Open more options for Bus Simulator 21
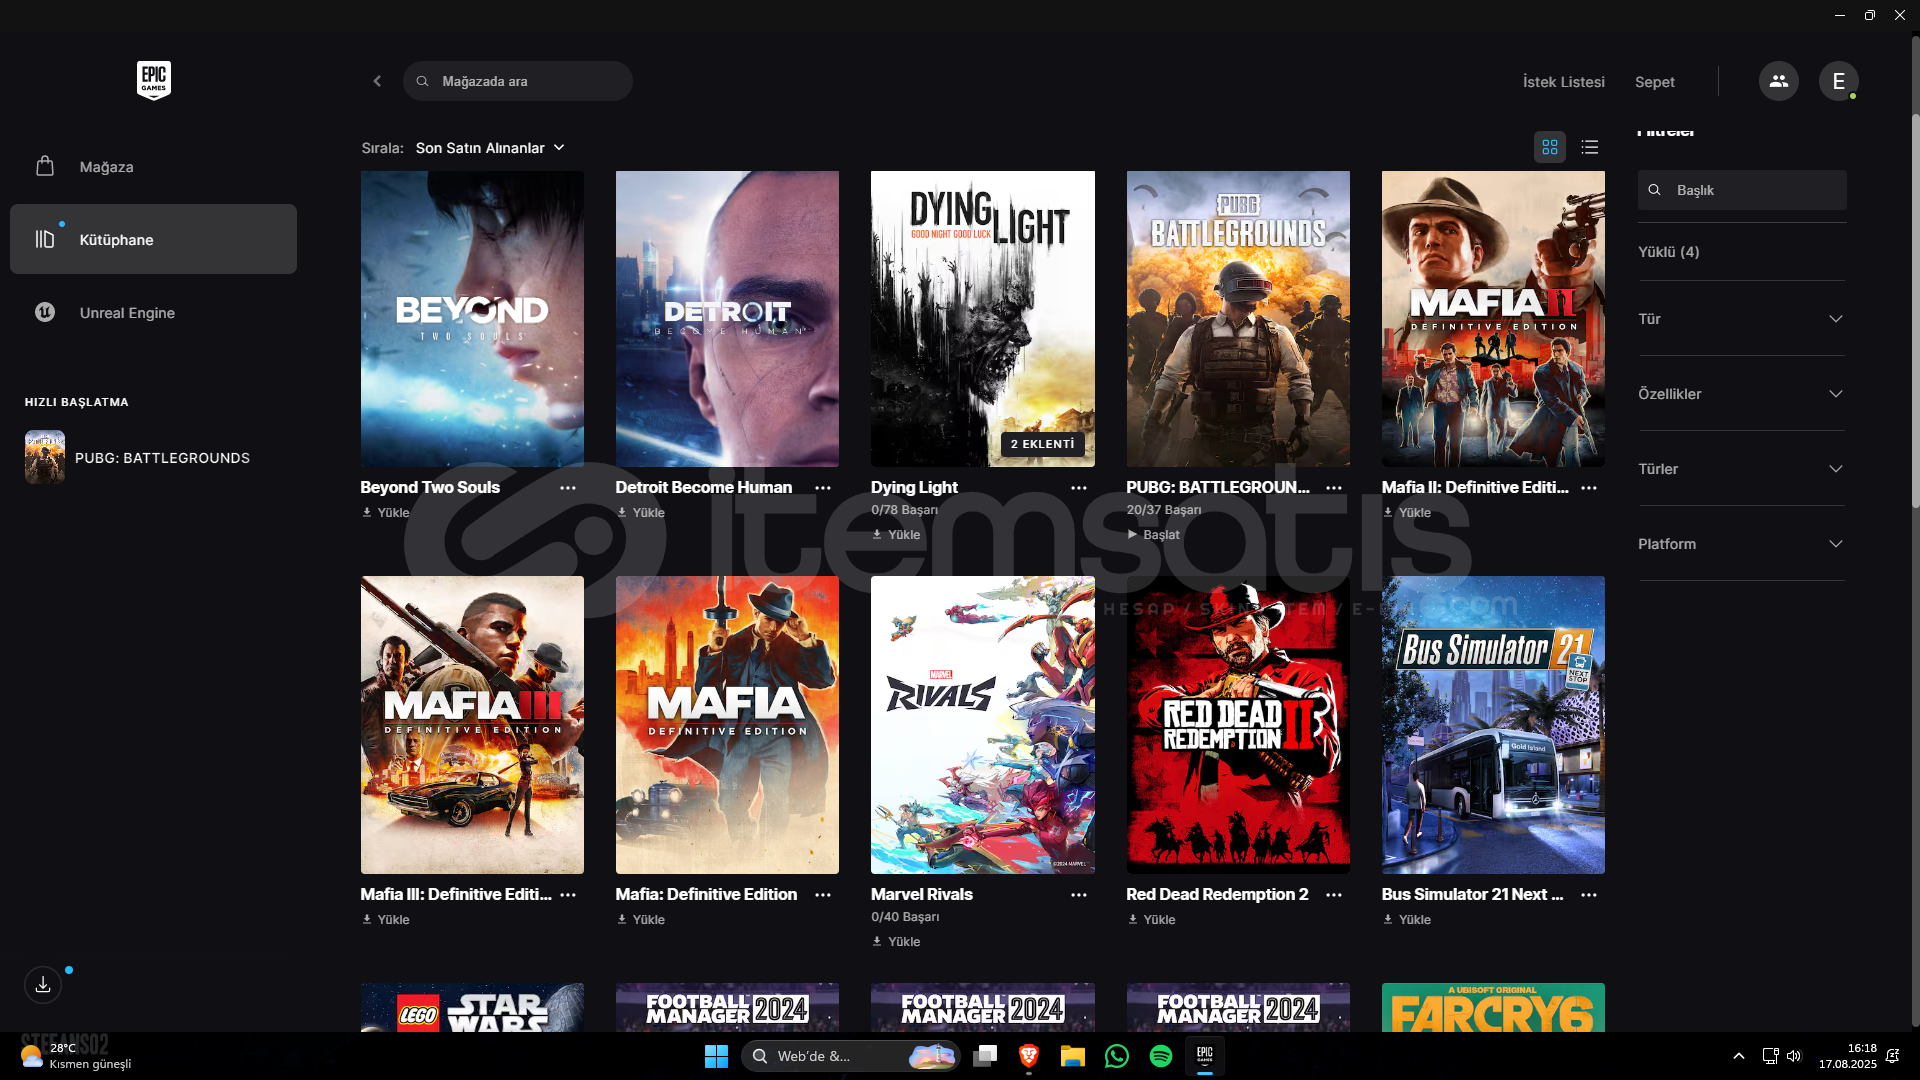This screenshot has width=1920, height=1080. pyautogui.click(x=1589, y=895)
